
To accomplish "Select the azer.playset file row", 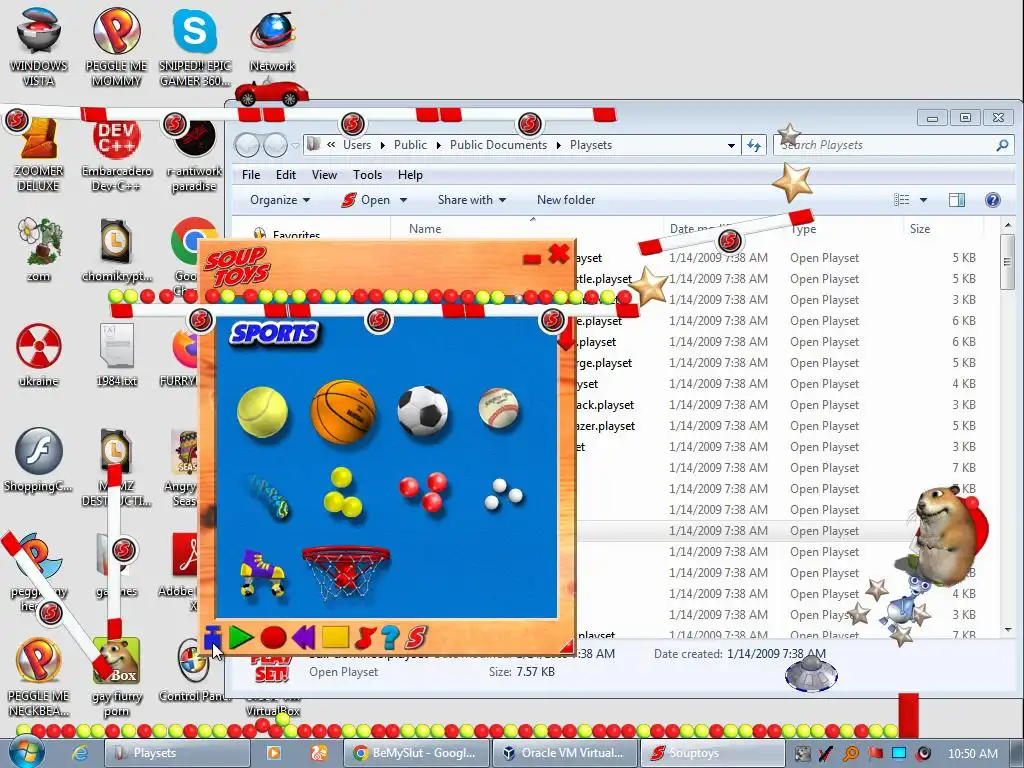I will 777,426.
